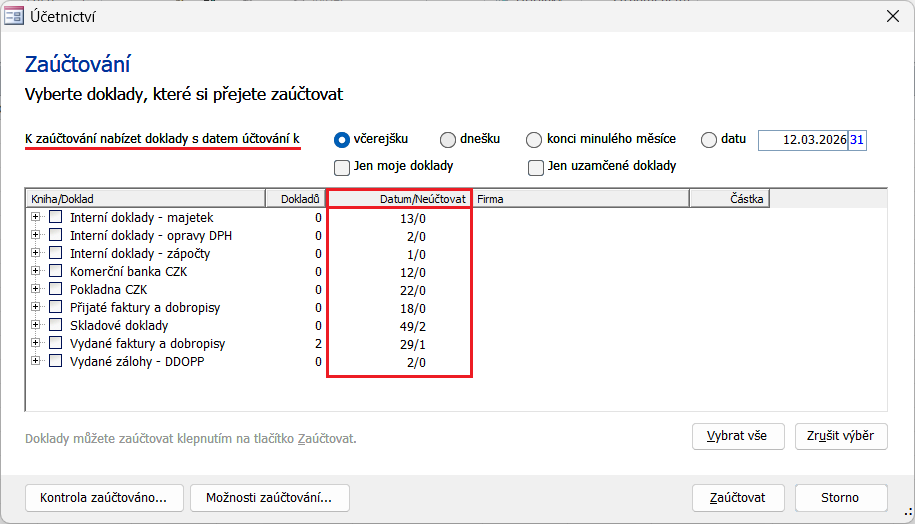
Task: Click the '49/2' value in Skladové doklady row
Action: pyautogui.click(x=413, y=327)
